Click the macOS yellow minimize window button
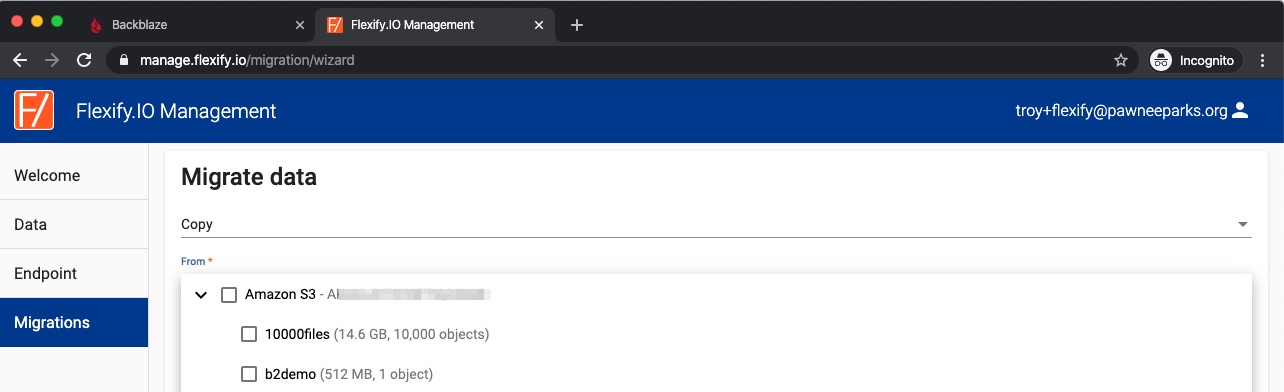The height and width of the screenshot is (392, 1284). (37, 21)
